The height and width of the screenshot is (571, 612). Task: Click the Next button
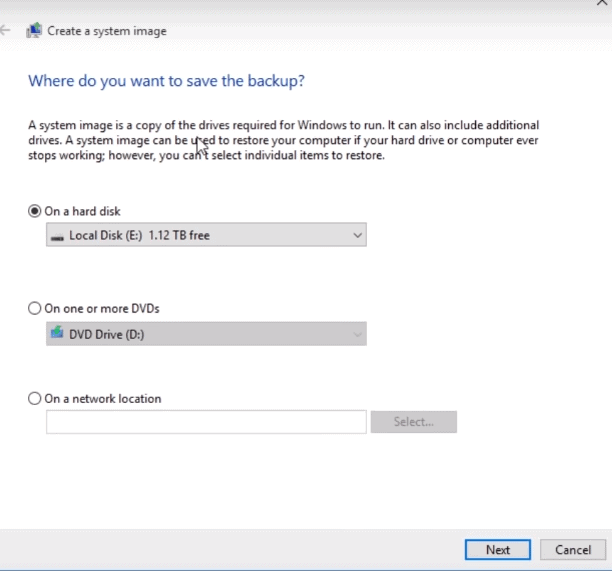pyautogui.click(x=498, y=550)
